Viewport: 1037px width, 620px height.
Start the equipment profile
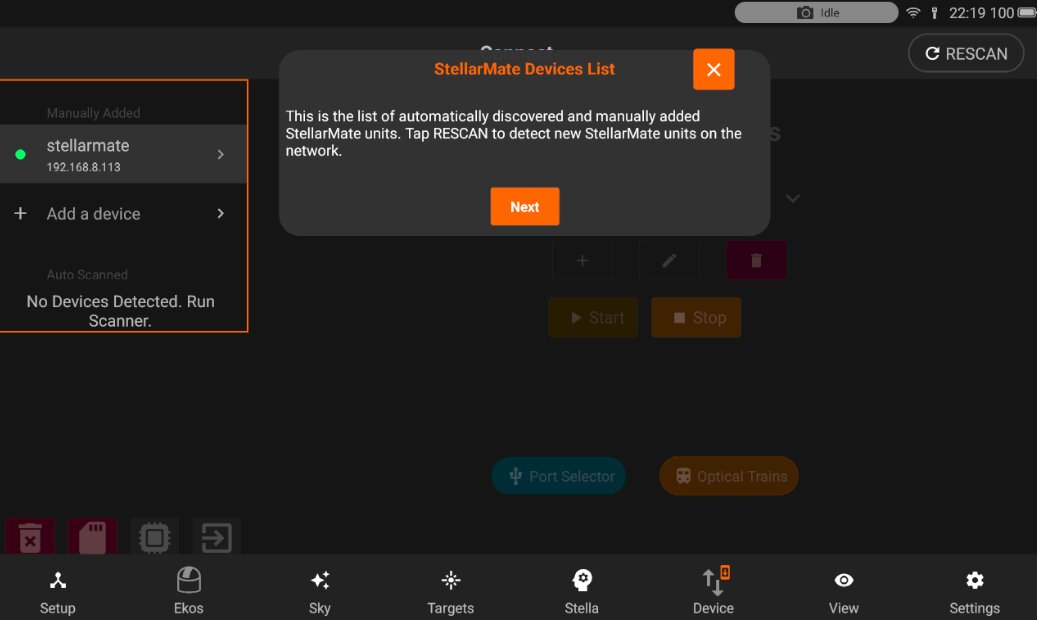(x=593, y=318)
